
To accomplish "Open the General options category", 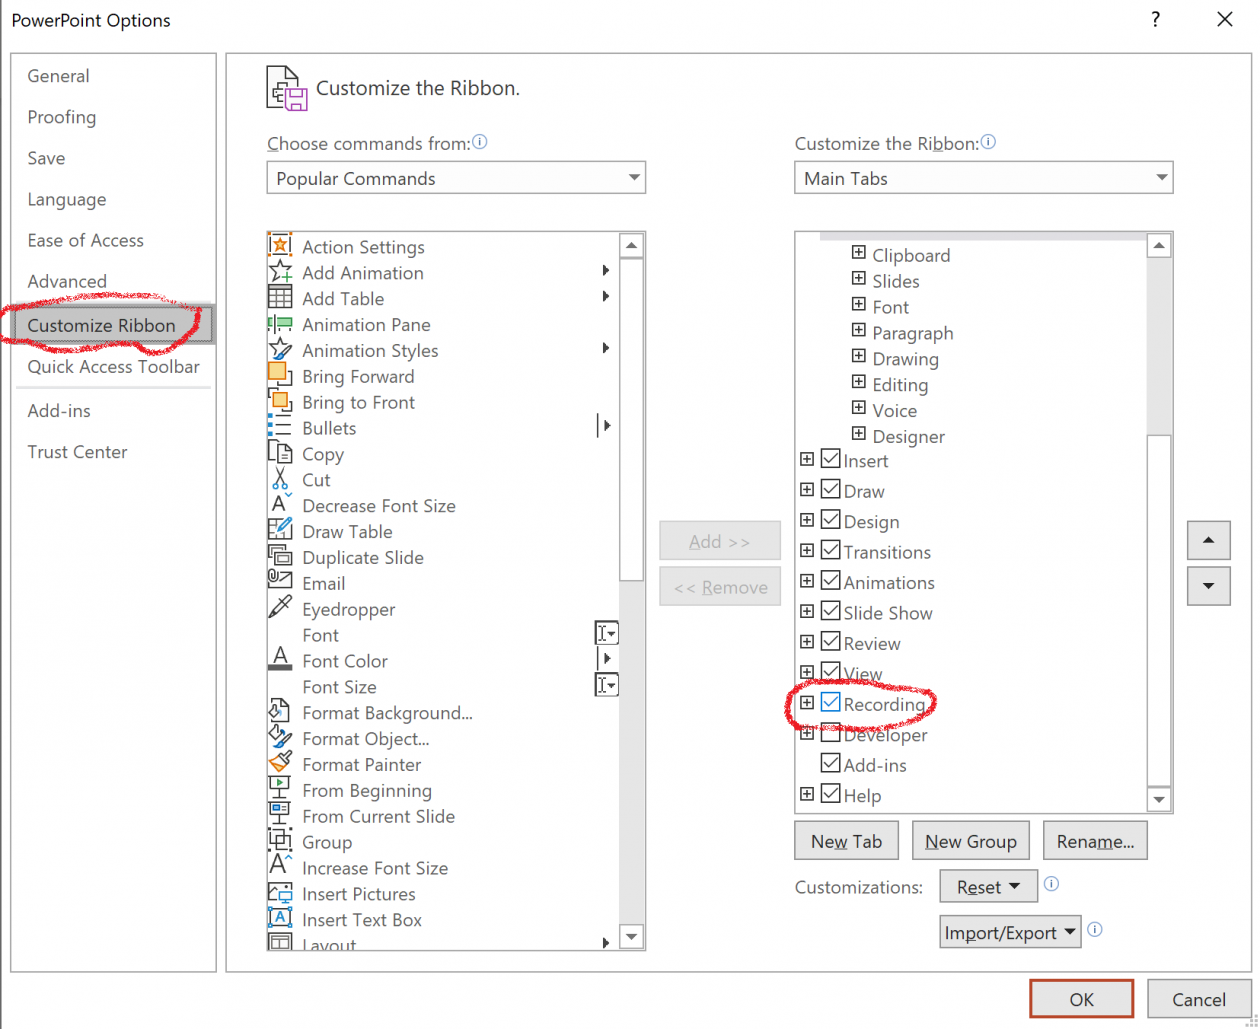I will coord(58,76).
